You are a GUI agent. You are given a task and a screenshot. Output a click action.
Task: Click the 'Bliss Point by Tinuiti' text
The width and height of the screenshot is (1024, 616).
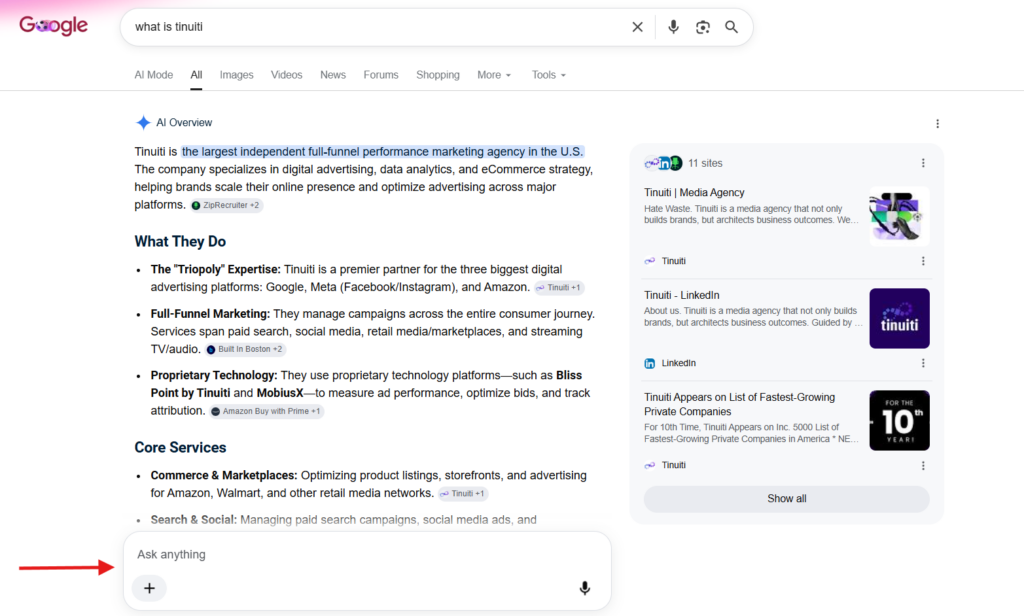367,384
